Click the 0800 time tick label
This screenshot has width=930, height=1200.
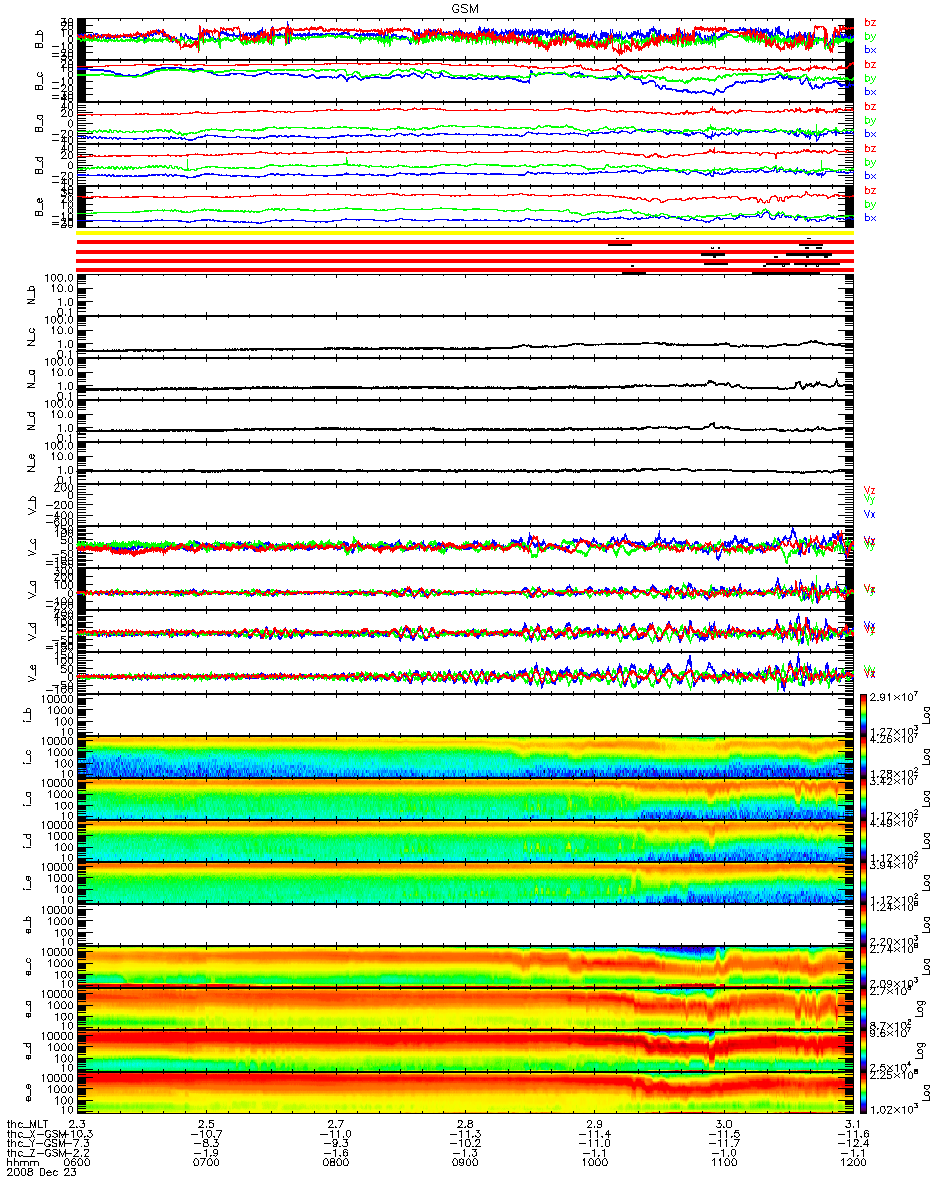tap(336, 1164)
